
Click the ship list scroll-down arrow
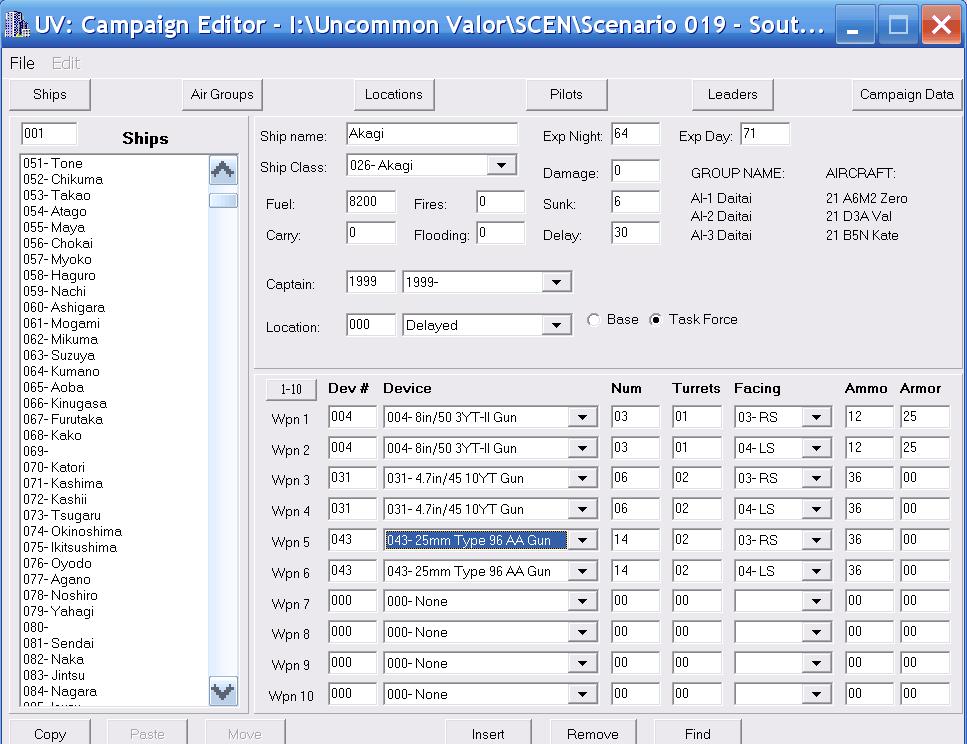tap(223, 691)
